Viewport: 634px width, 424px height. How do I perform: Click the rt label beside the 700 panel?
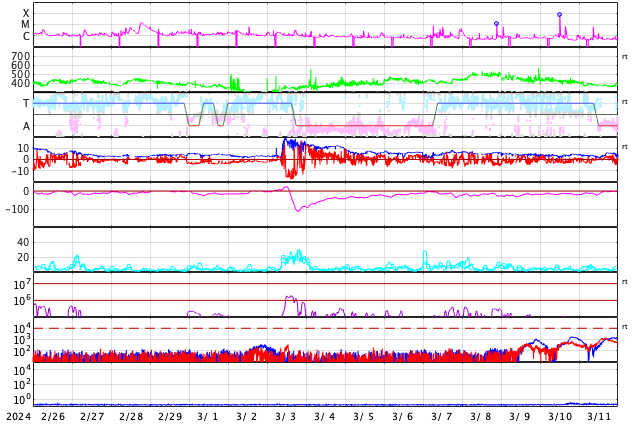point(625,57)
